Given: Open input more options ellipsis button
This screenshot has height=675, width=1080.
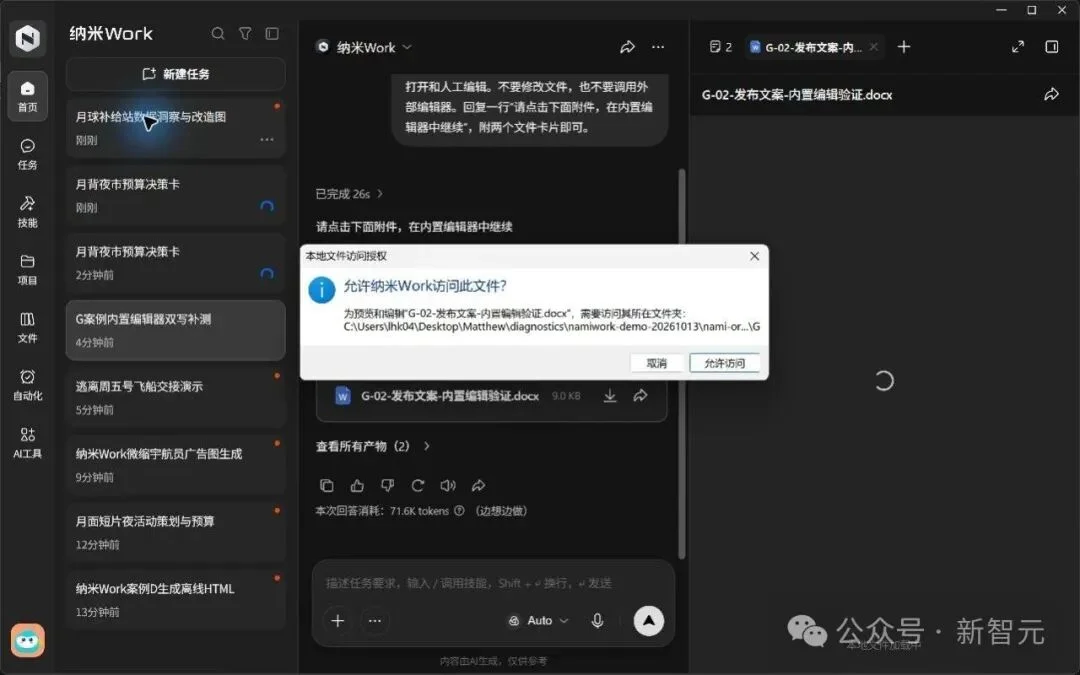Looking at the screenshot, I should pyautogui.click(x=375, y=621).
